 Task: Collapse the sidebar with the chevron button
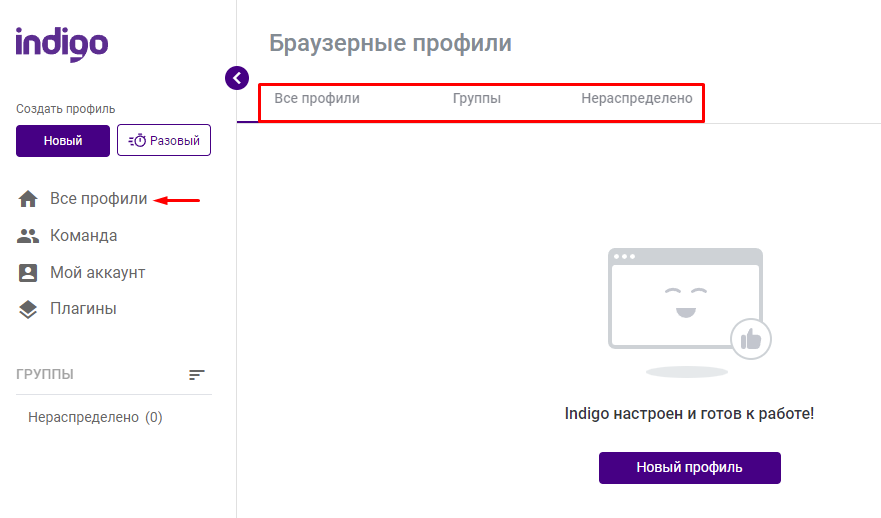click(x=237, y=78)
